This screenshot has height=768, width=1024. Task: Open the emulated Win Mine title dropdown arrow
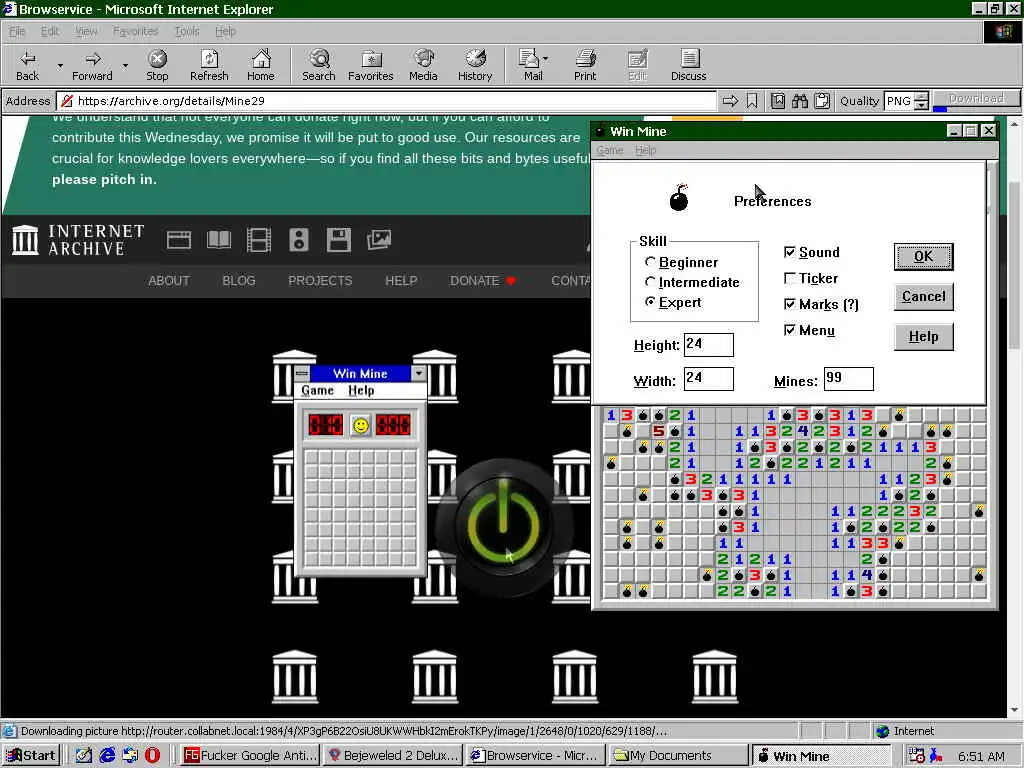click(419, 373)
